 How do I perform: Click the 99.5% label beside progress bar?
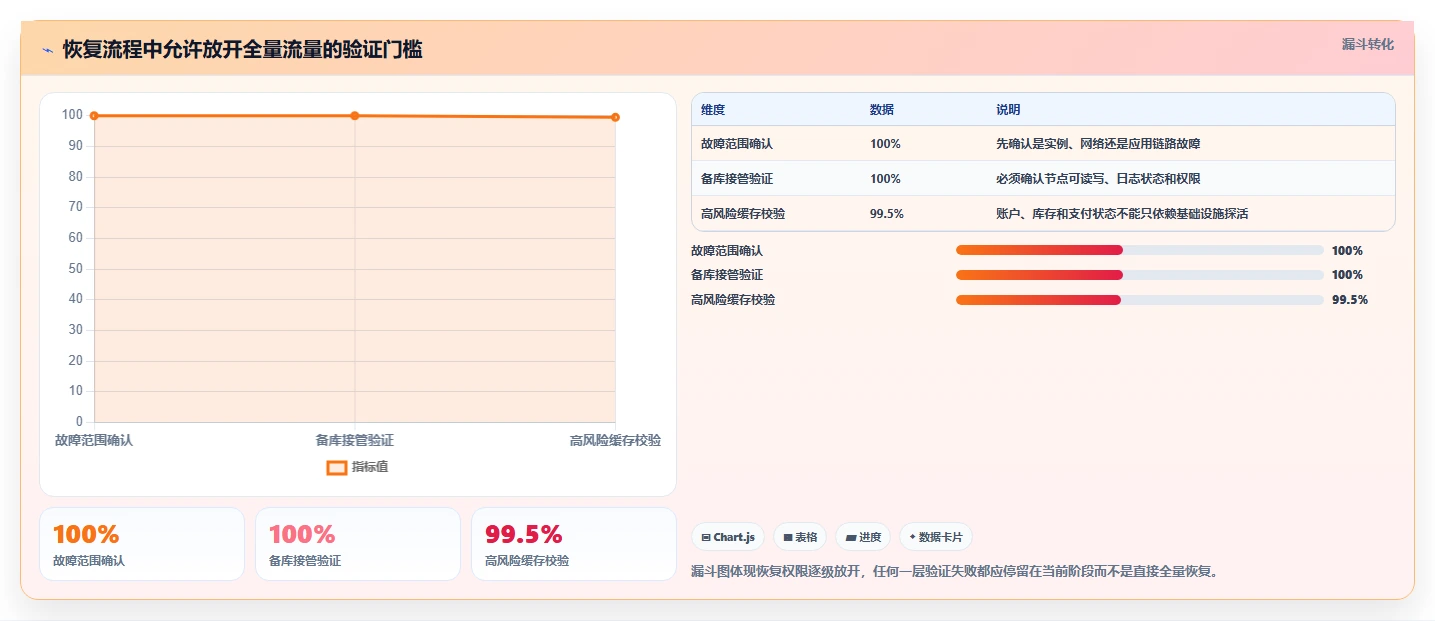pyautogui.click(x=1350, y=300)
